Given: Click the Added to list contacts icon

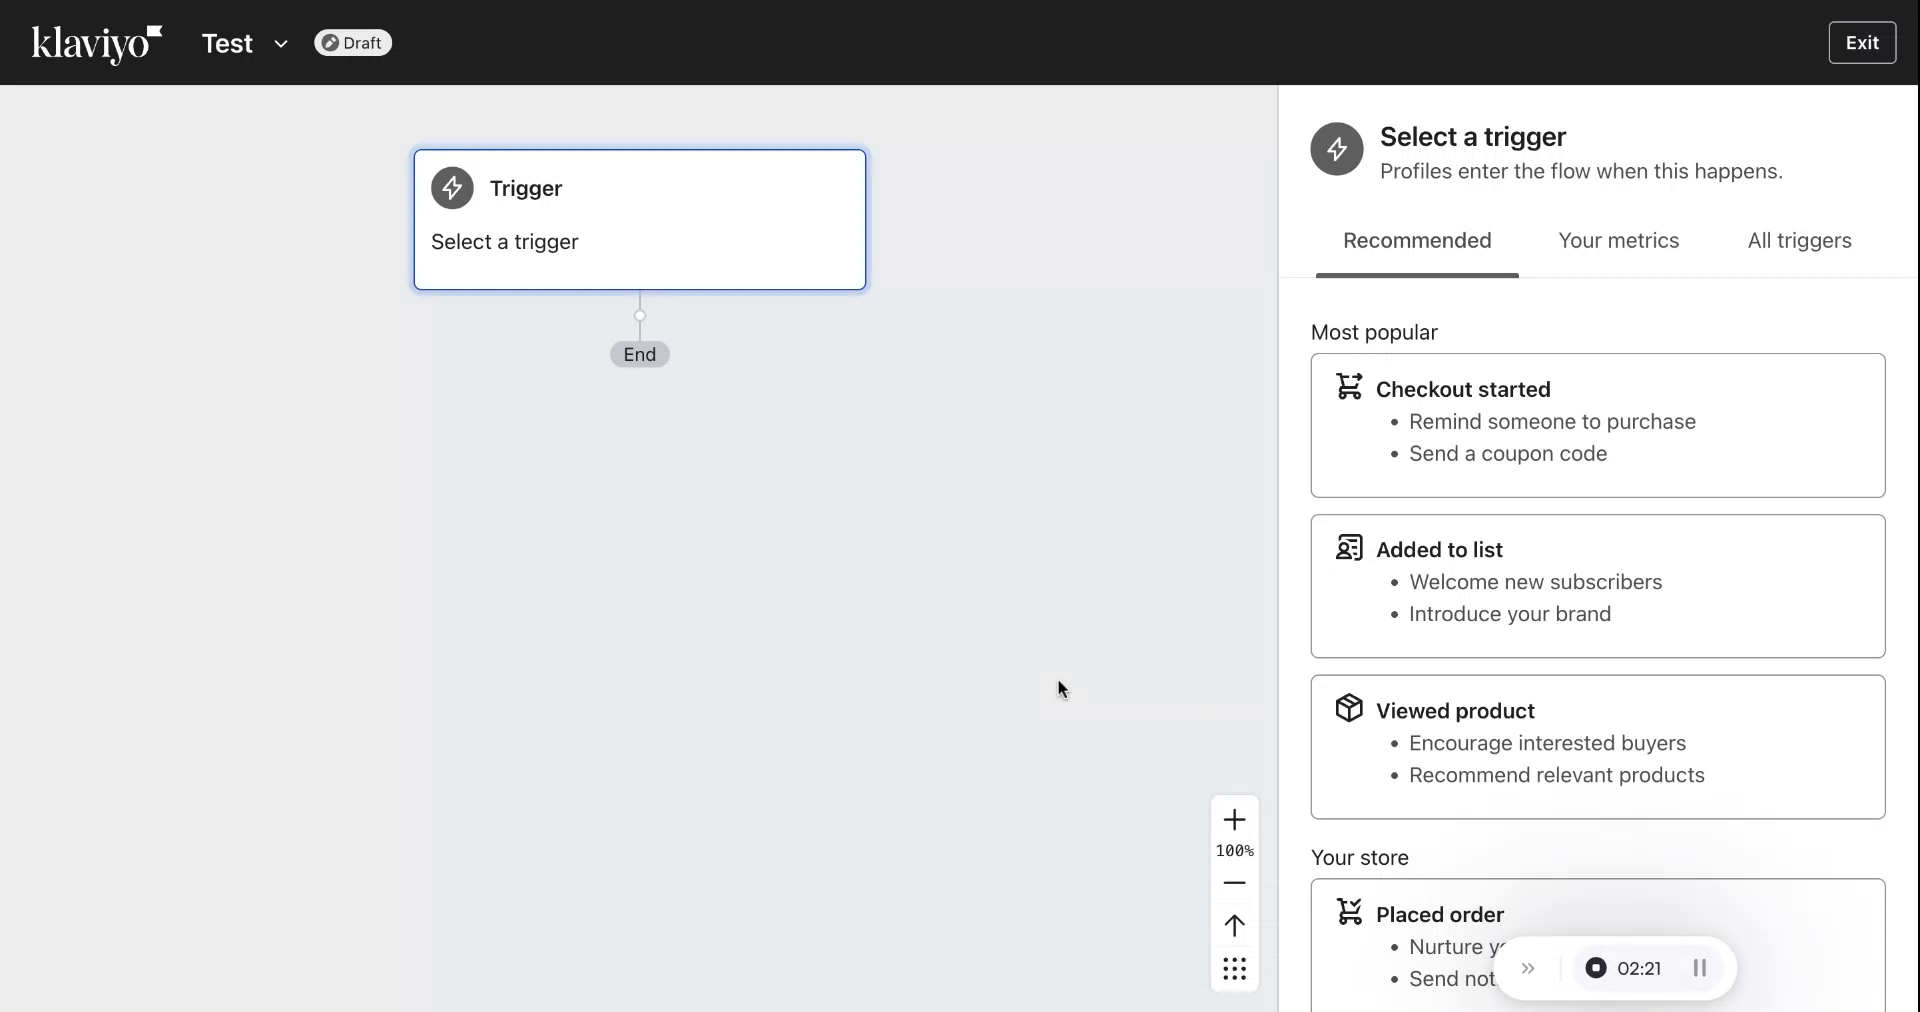Looking at the screenshot, I should pos(1350,548).
